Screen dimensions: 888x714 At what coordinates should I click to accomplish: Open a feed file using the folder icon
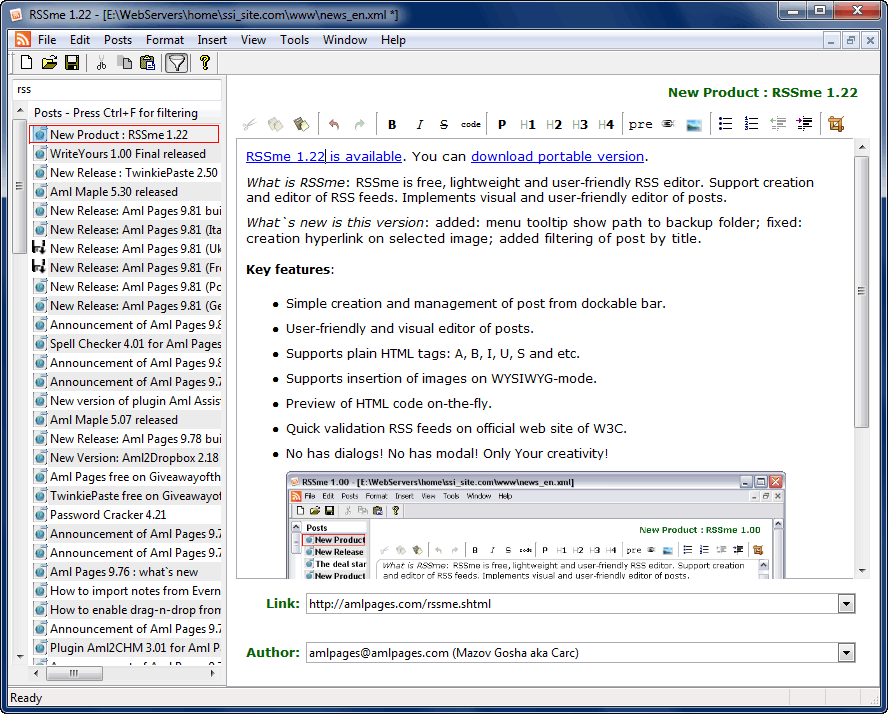coord(49,62)
